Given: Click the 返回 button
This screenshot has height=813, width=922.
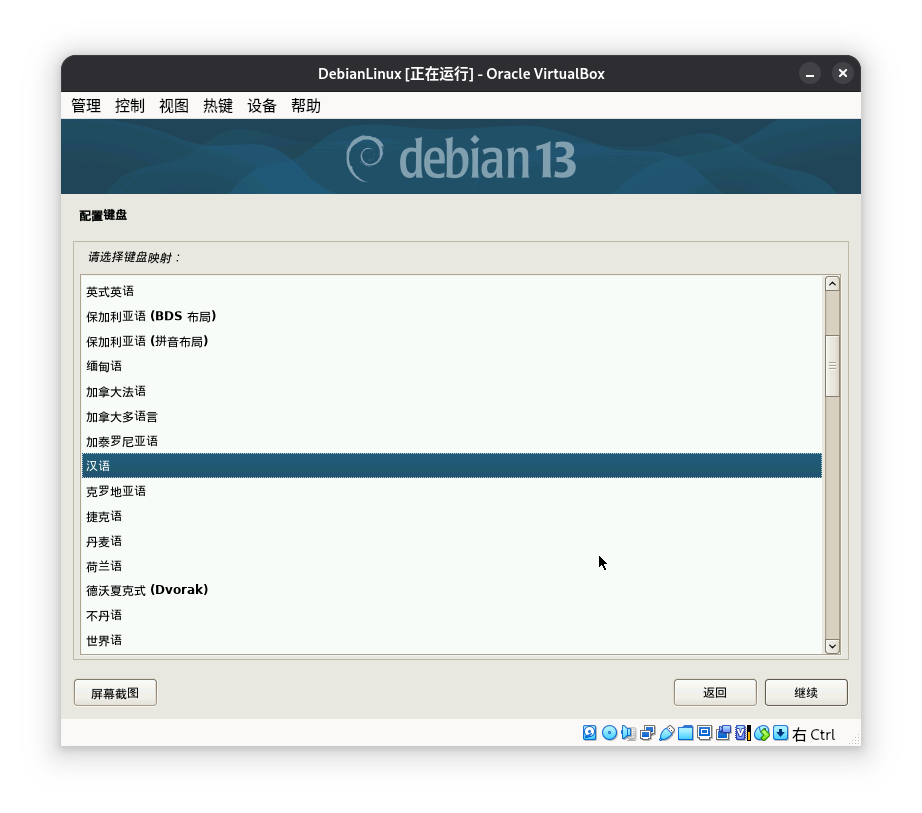Looking at the screenshot, I should pos(715,692).
